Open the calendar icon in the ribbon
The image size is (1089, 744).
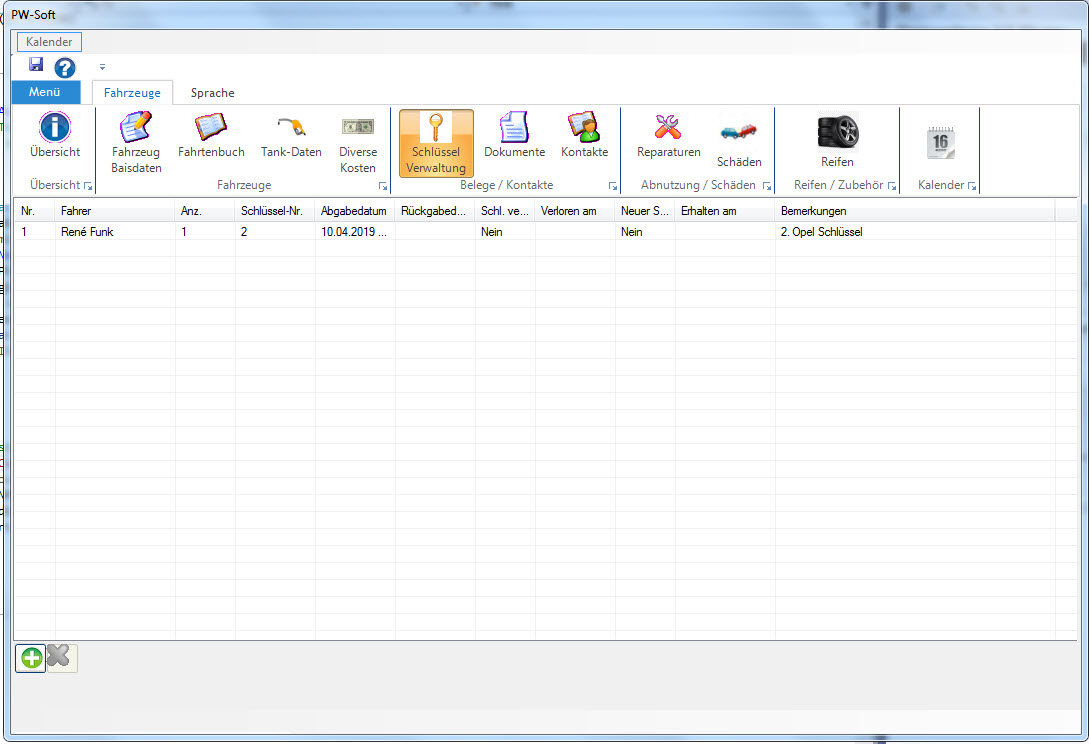click(x=940, y=143)
